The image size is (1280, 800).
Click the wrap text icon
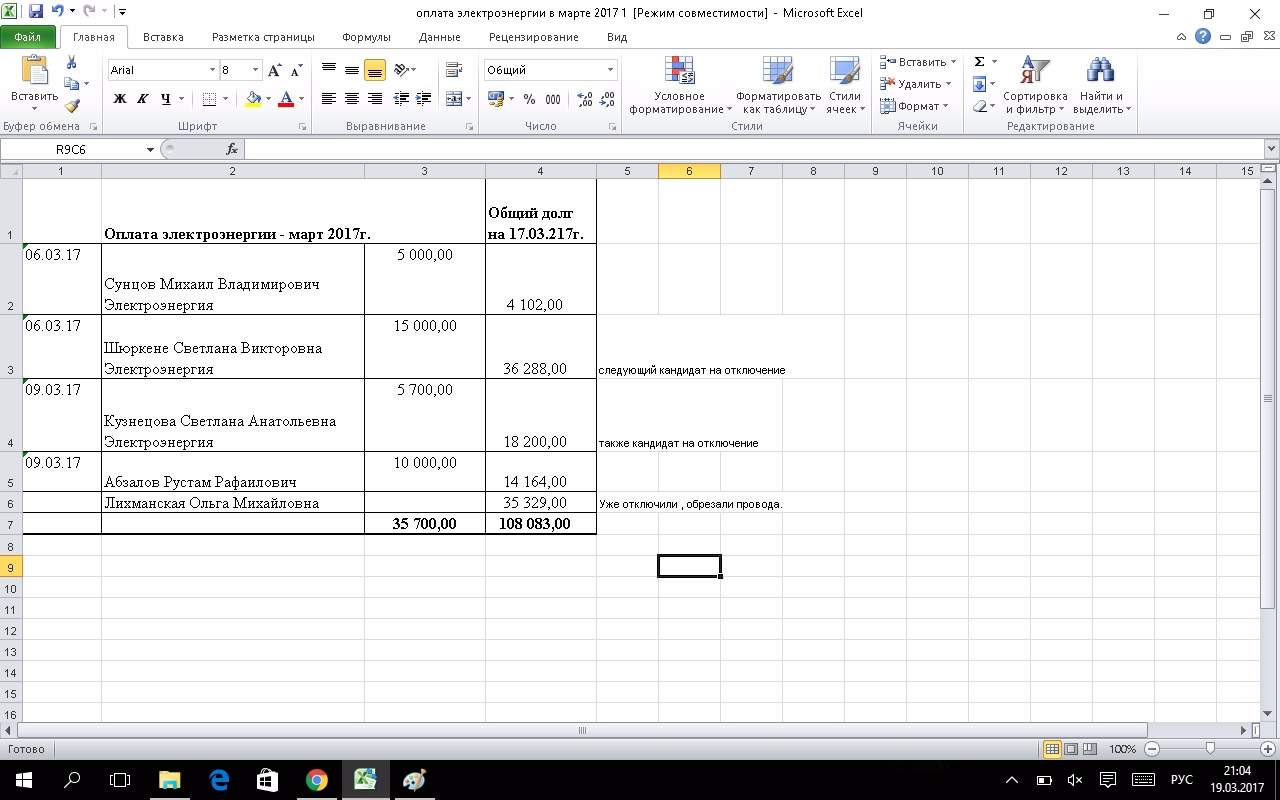(454, 70)
